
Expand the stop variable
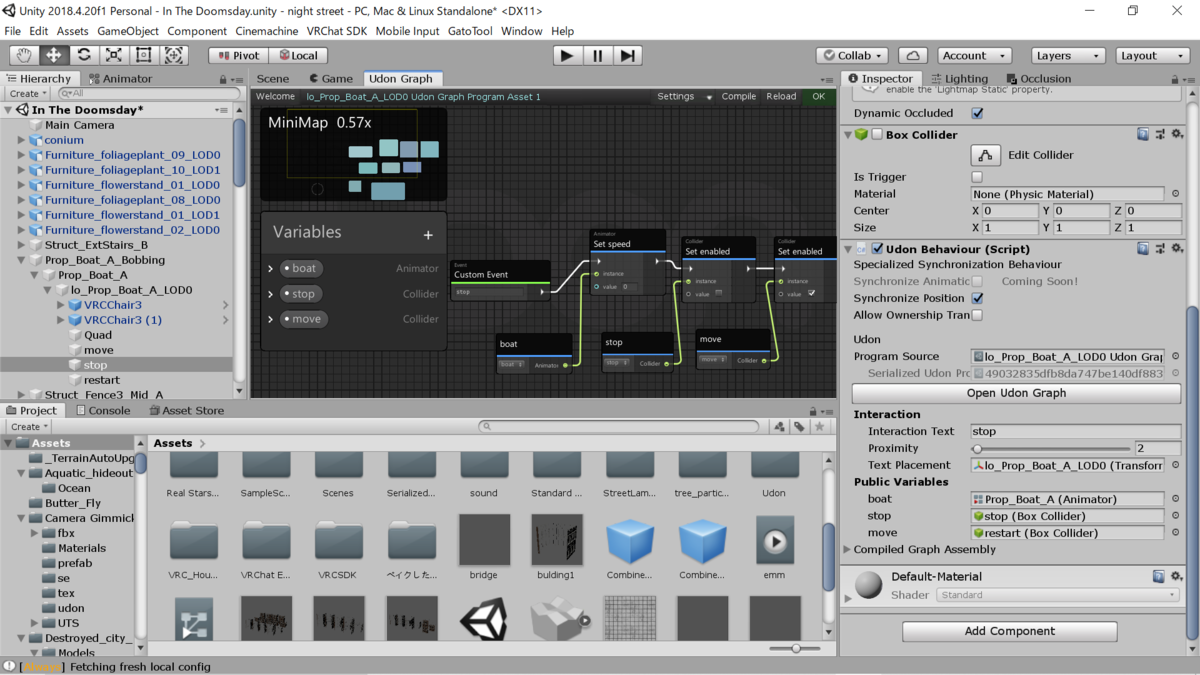pos(270,294)
